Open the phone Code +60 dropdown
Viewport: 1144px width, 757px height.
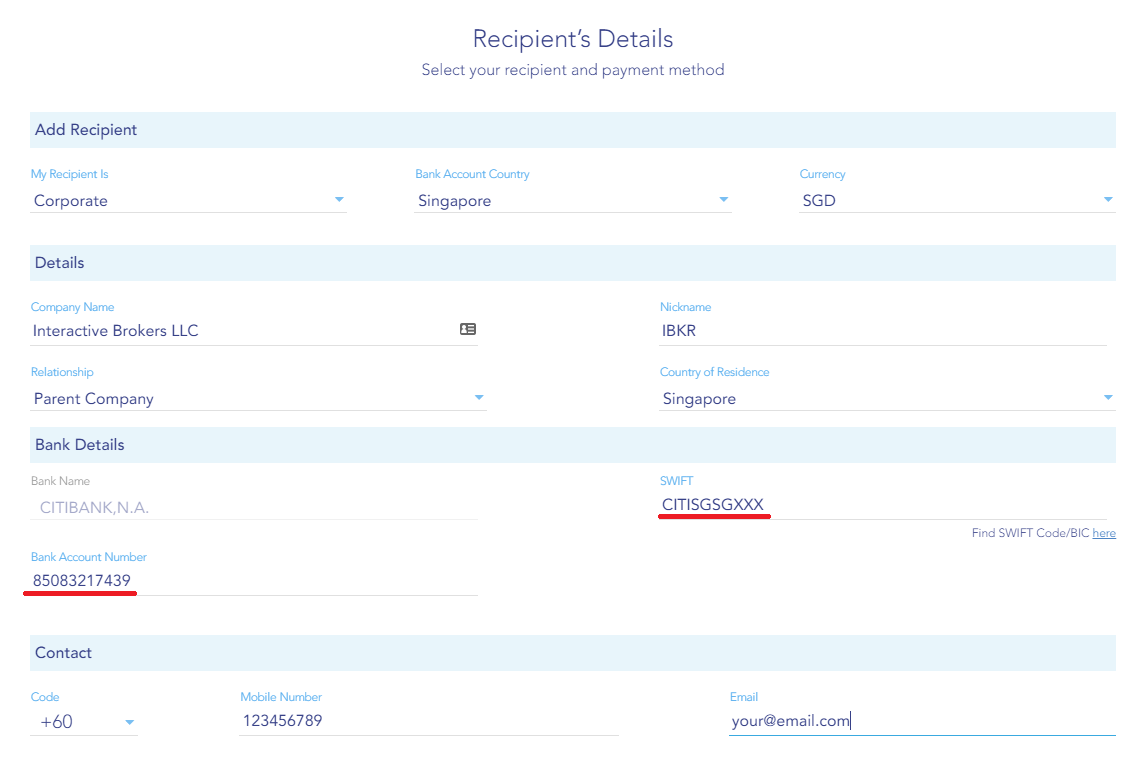pyautogui.click(x=84, y=722)
